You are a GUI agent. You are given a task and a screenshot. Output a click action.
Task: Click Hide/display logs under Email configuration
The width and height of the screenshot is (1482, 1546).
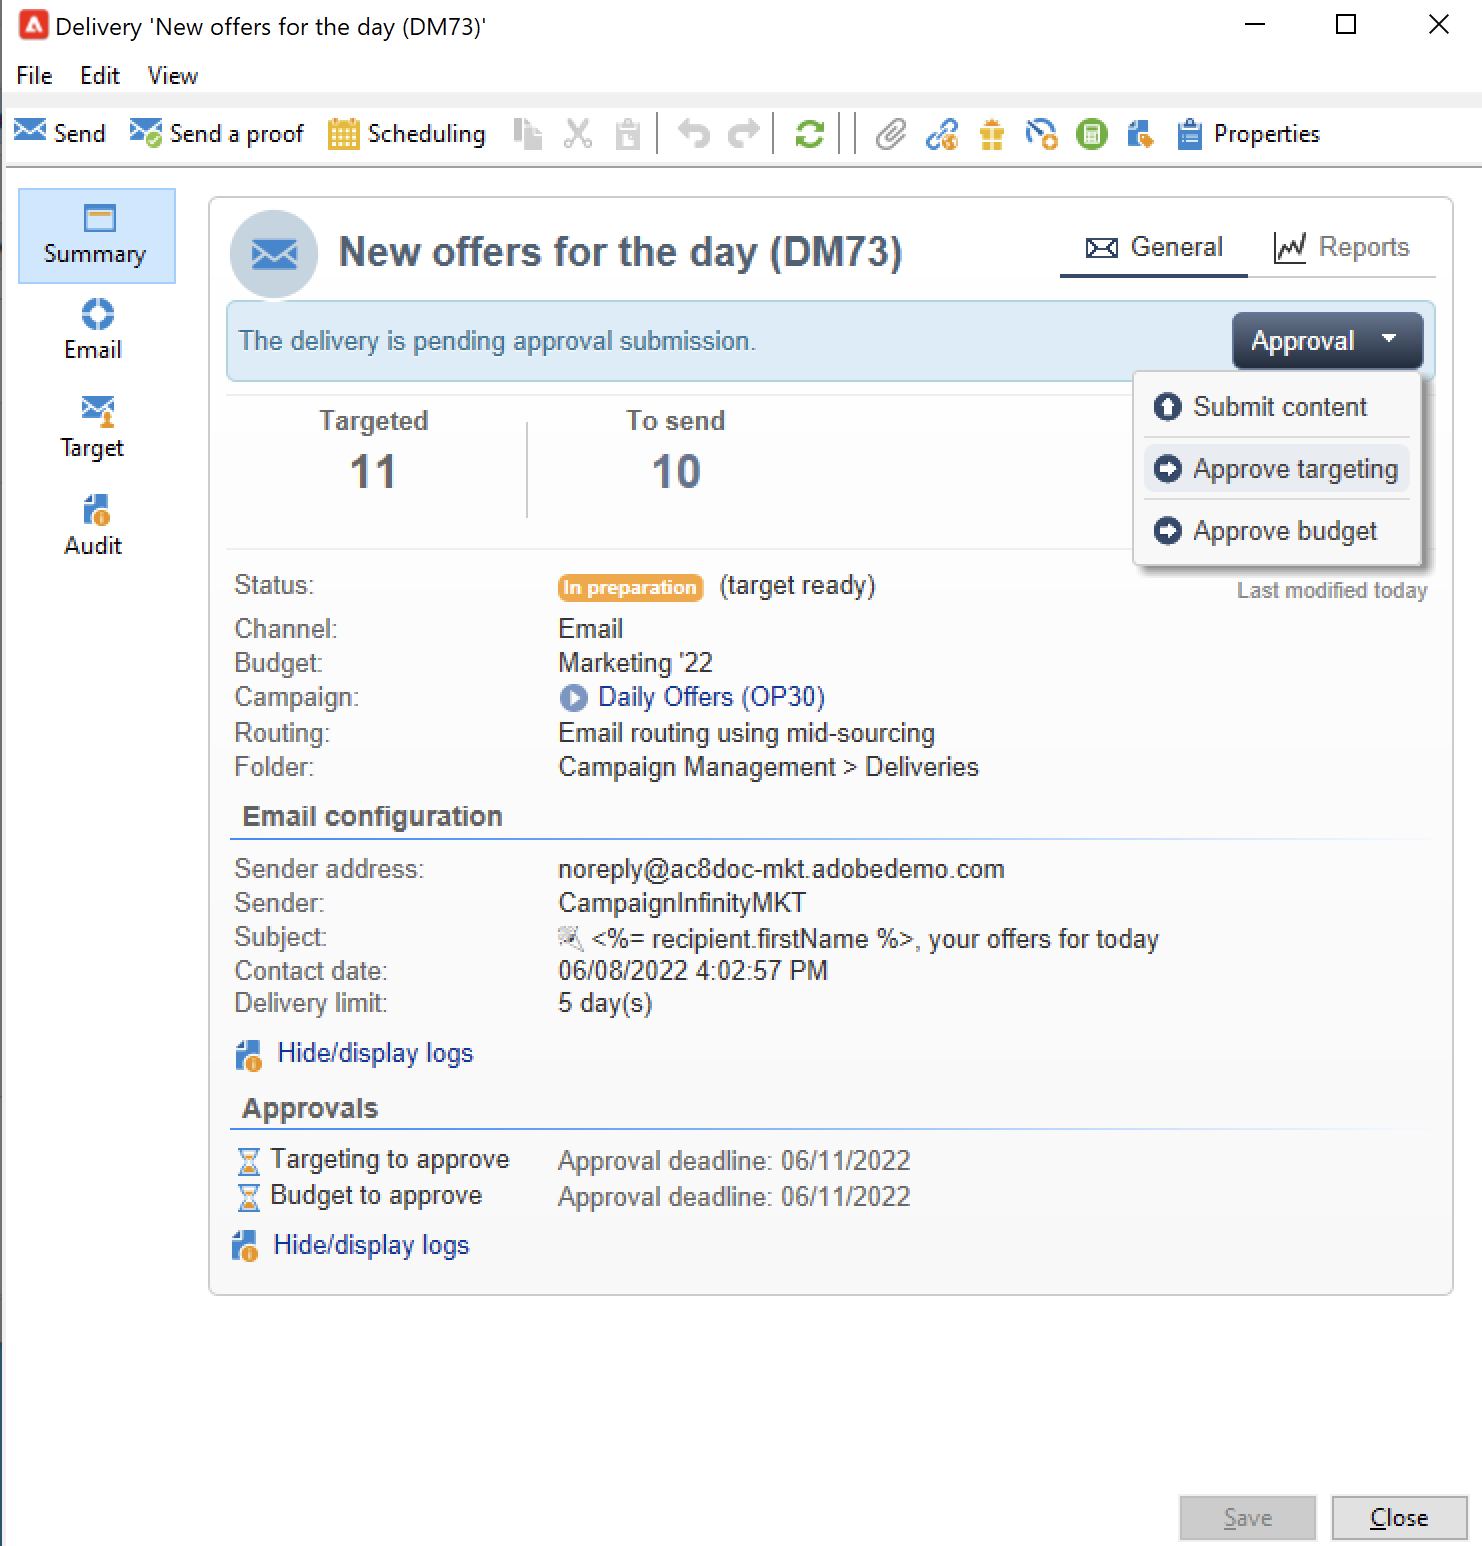coord(375,1053)
